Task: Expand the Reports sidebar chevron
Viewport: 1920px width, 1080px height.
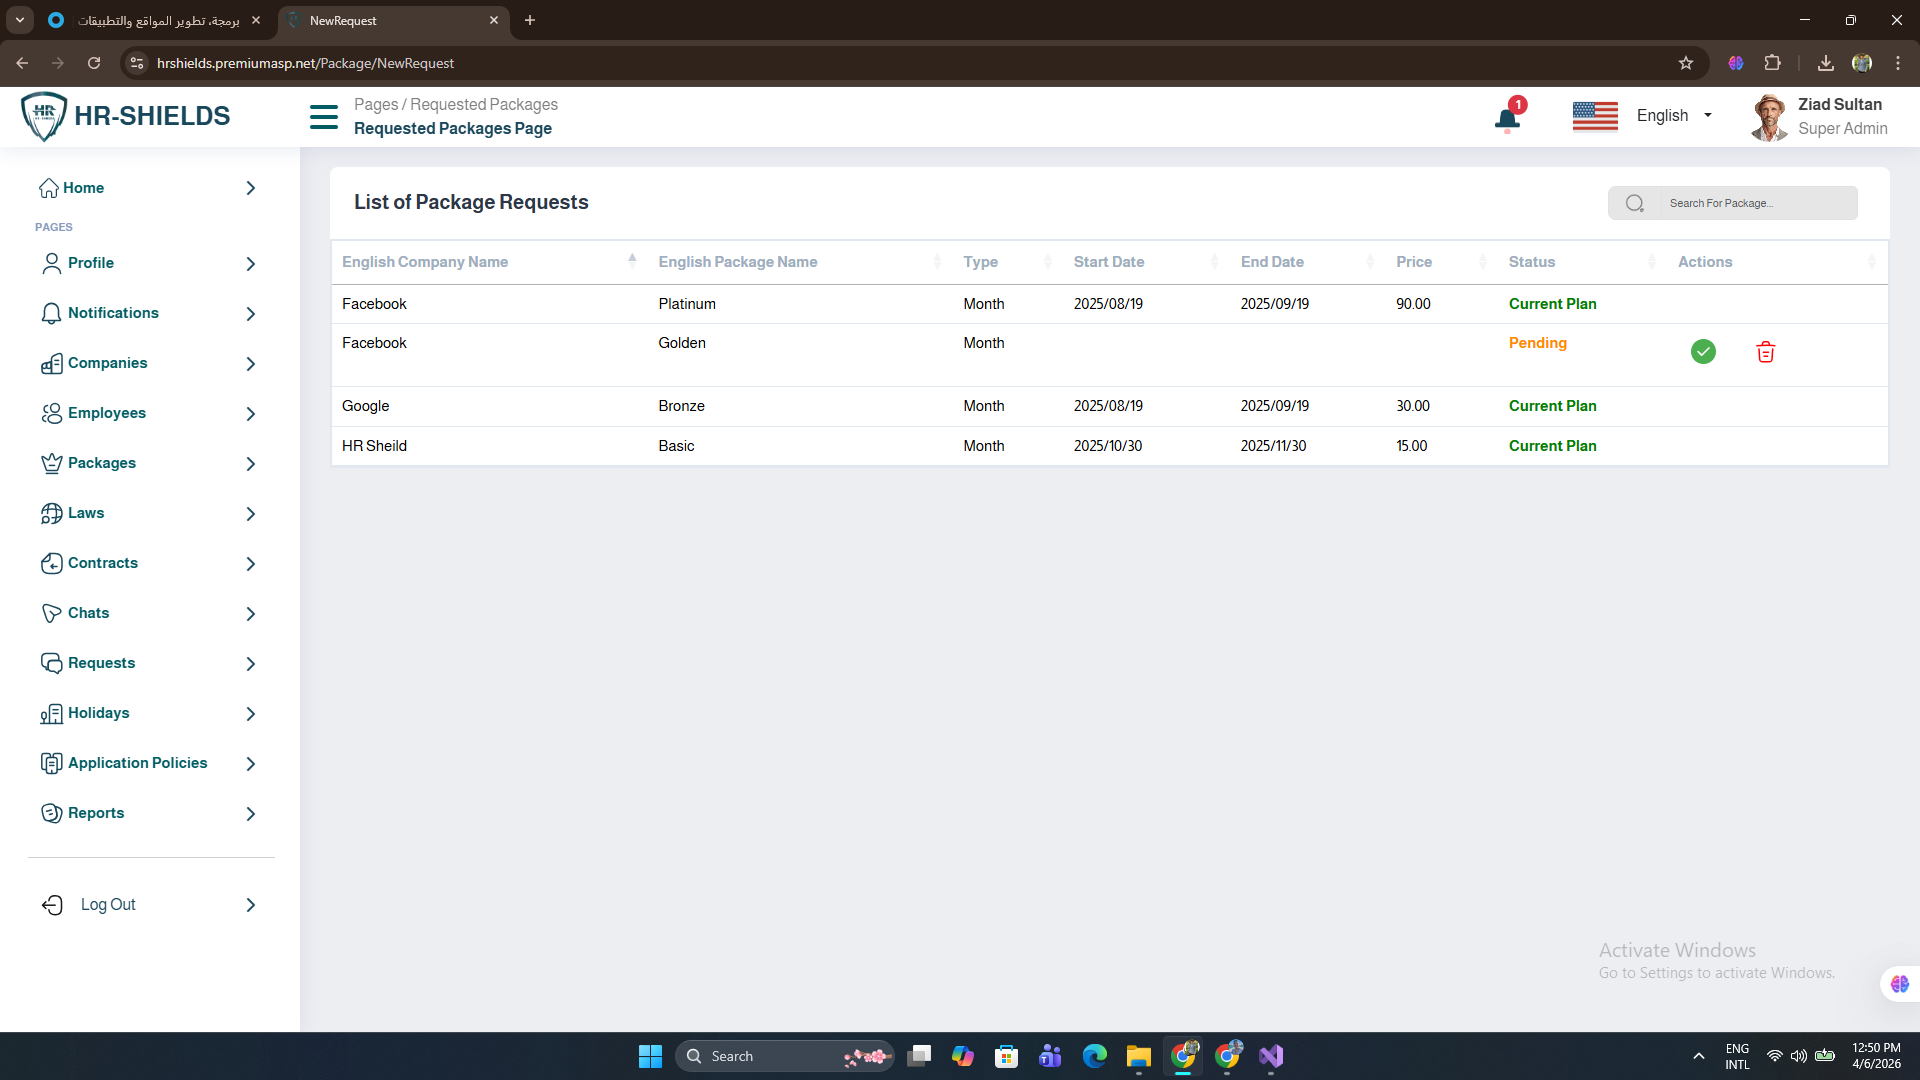Action: click(x=250, y=814)
